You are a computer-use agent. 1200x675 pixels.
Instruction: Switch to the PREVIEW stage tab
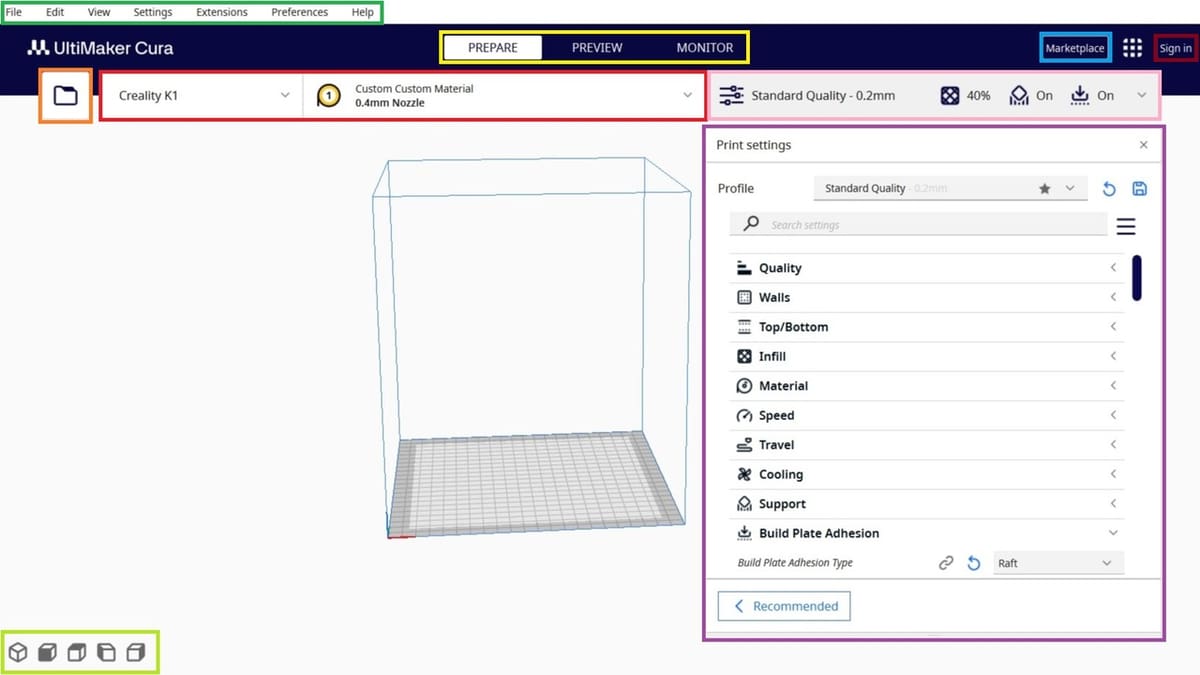point(597,47)
